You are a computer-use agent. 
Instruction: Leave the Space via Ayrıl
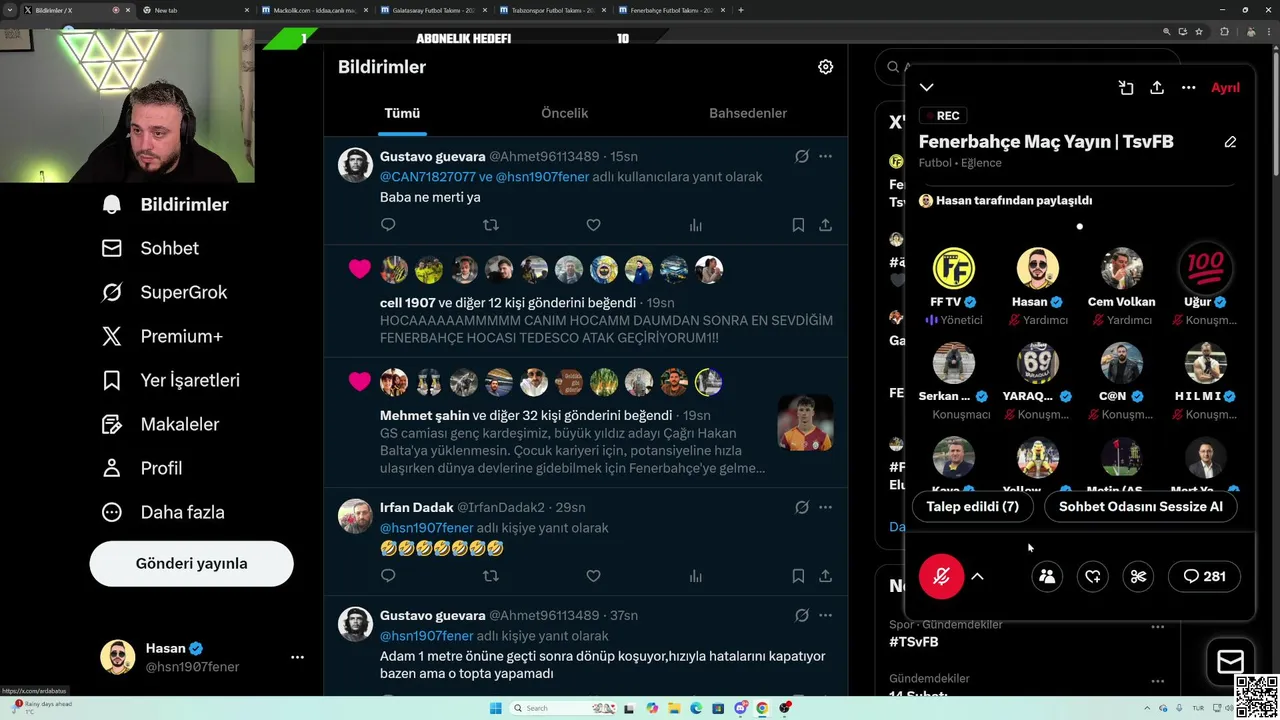coord(1225,88)
